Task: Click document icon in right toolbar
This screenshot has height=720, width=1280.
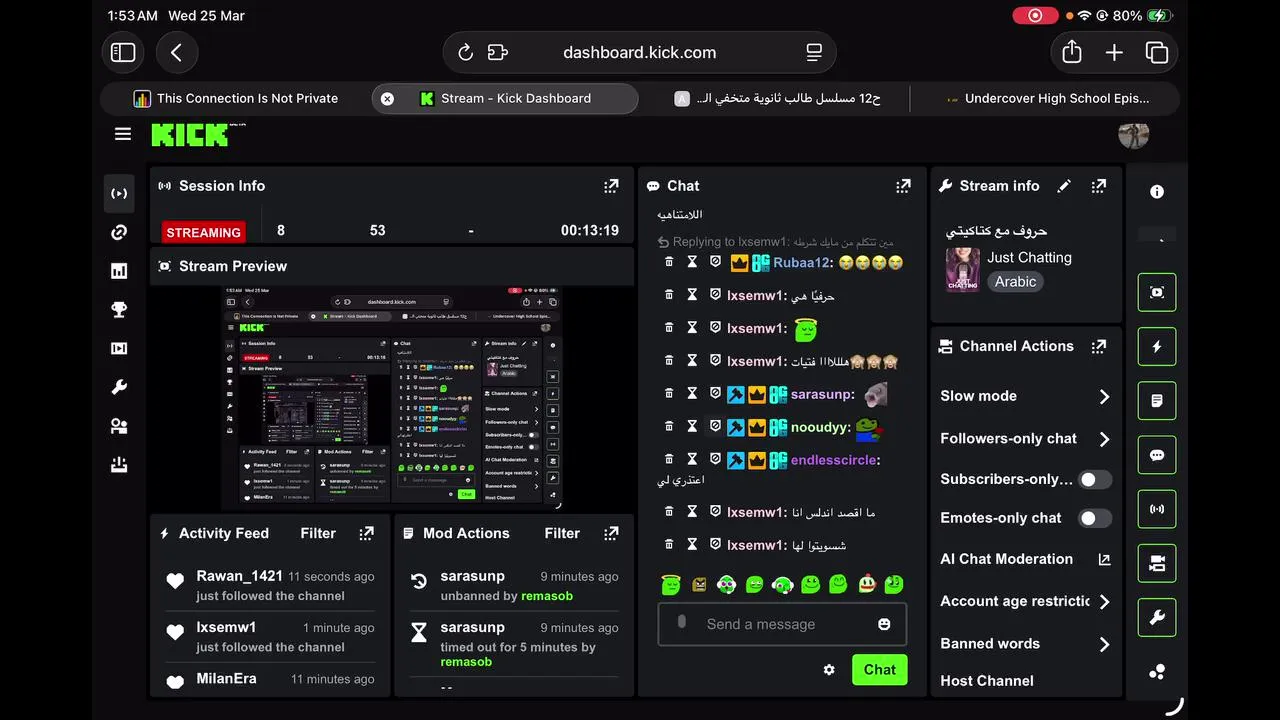Action: (1157, 401)
